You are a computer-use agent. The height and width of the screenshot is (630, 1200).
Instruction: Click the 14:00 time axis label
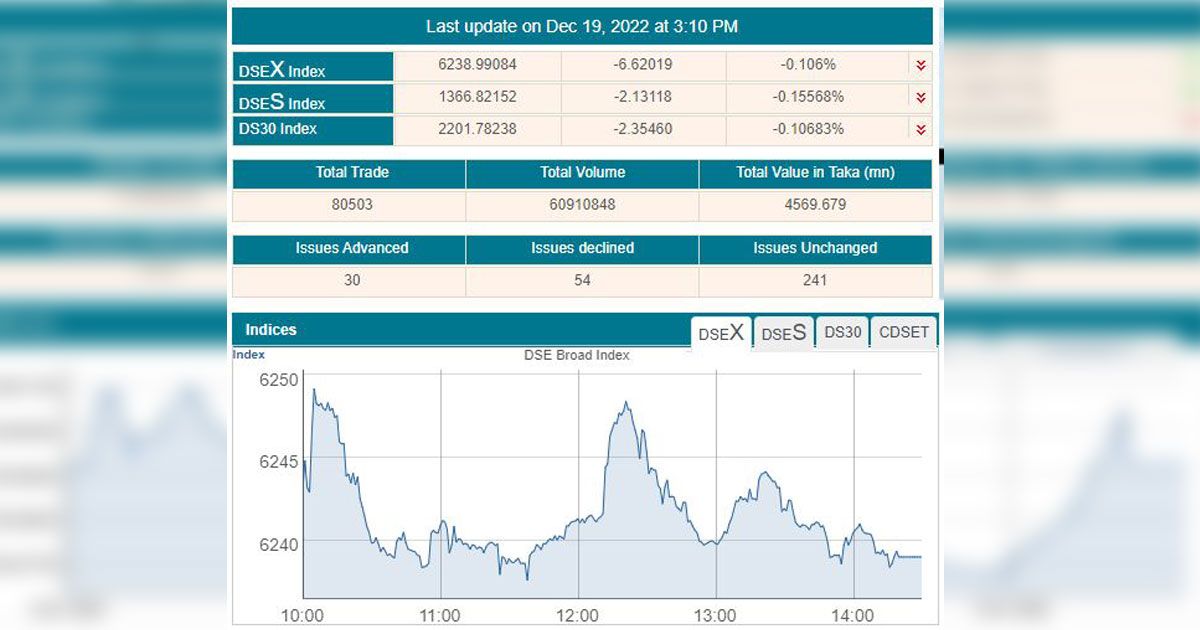(854, 616)
